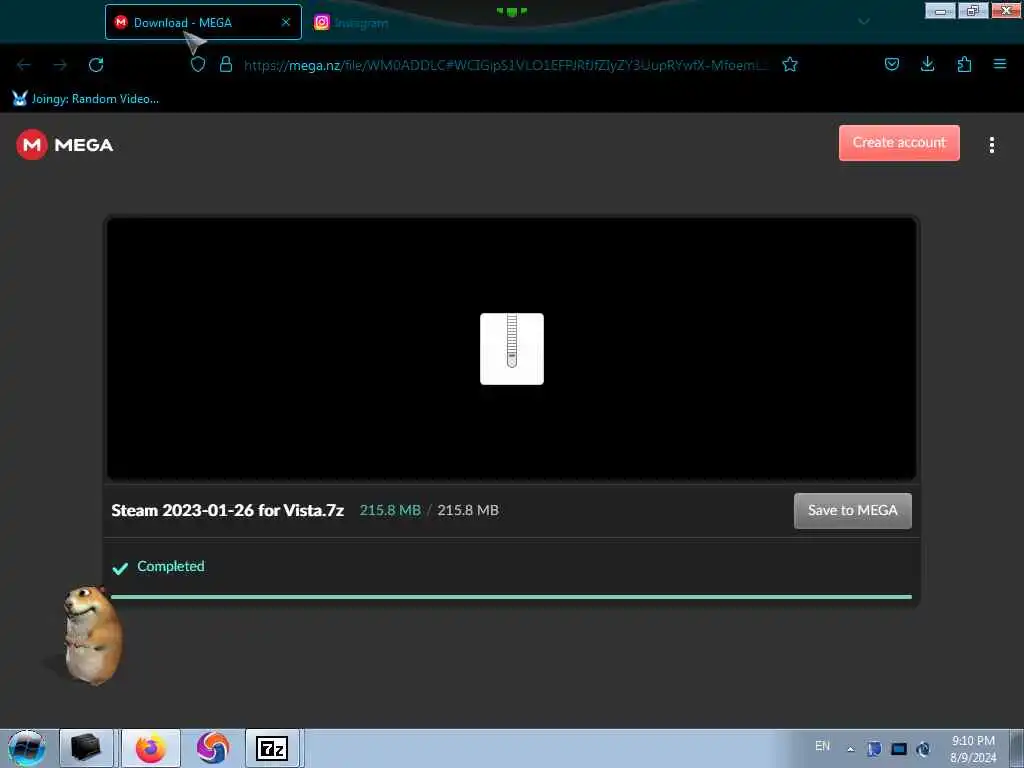The height and width of the screenshot is (768, 1024).
Task: Click the Save to MEGA button
Action: tap(852, 511)
